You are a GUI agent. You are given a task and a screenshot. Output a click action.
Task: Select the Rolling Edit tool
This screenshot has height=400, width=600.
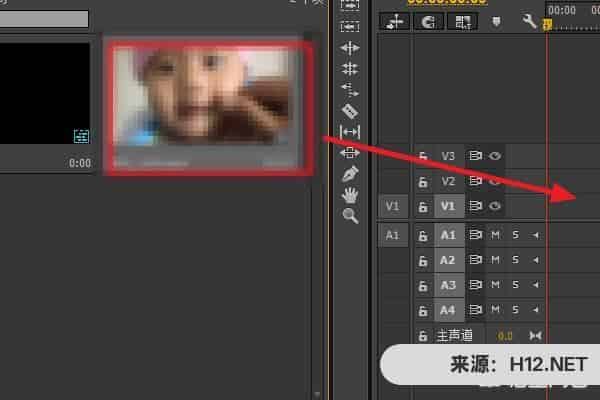coord(350,69)
